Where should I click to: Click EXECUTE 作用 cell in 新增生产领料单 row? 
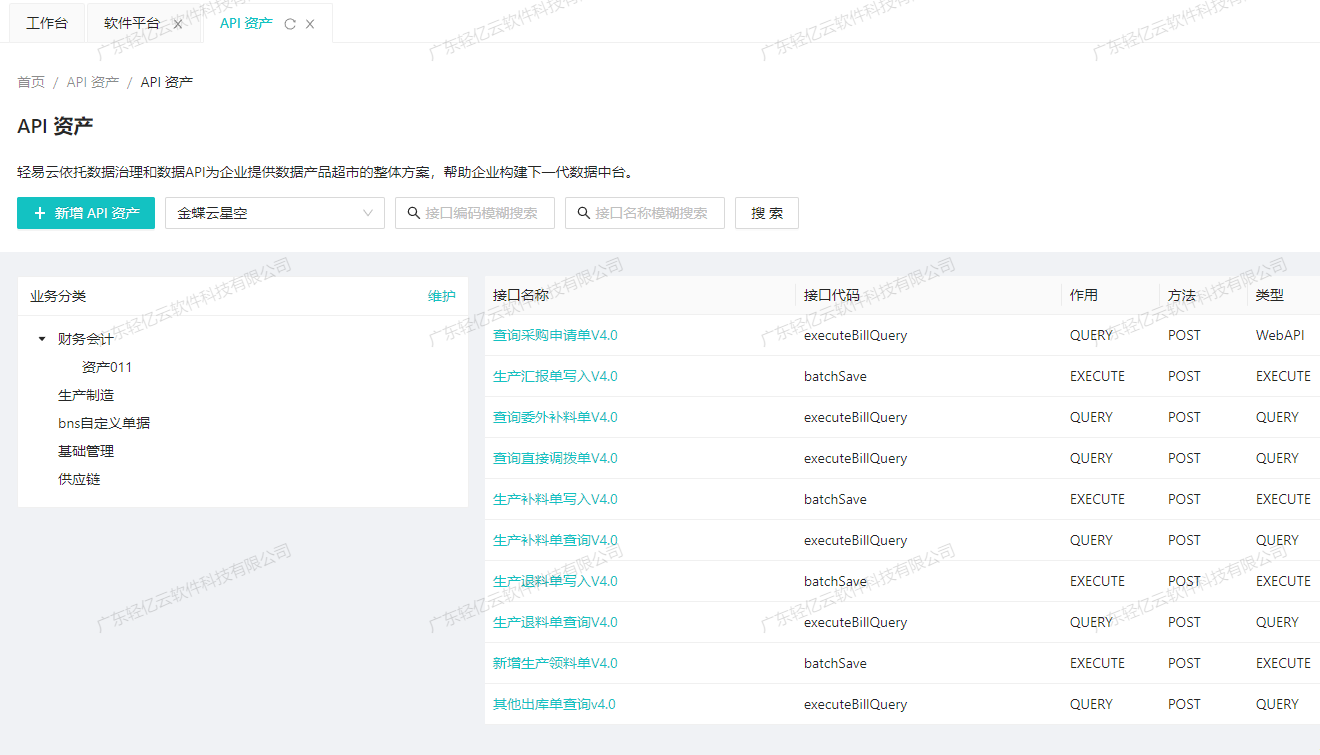click(1097, 663)
